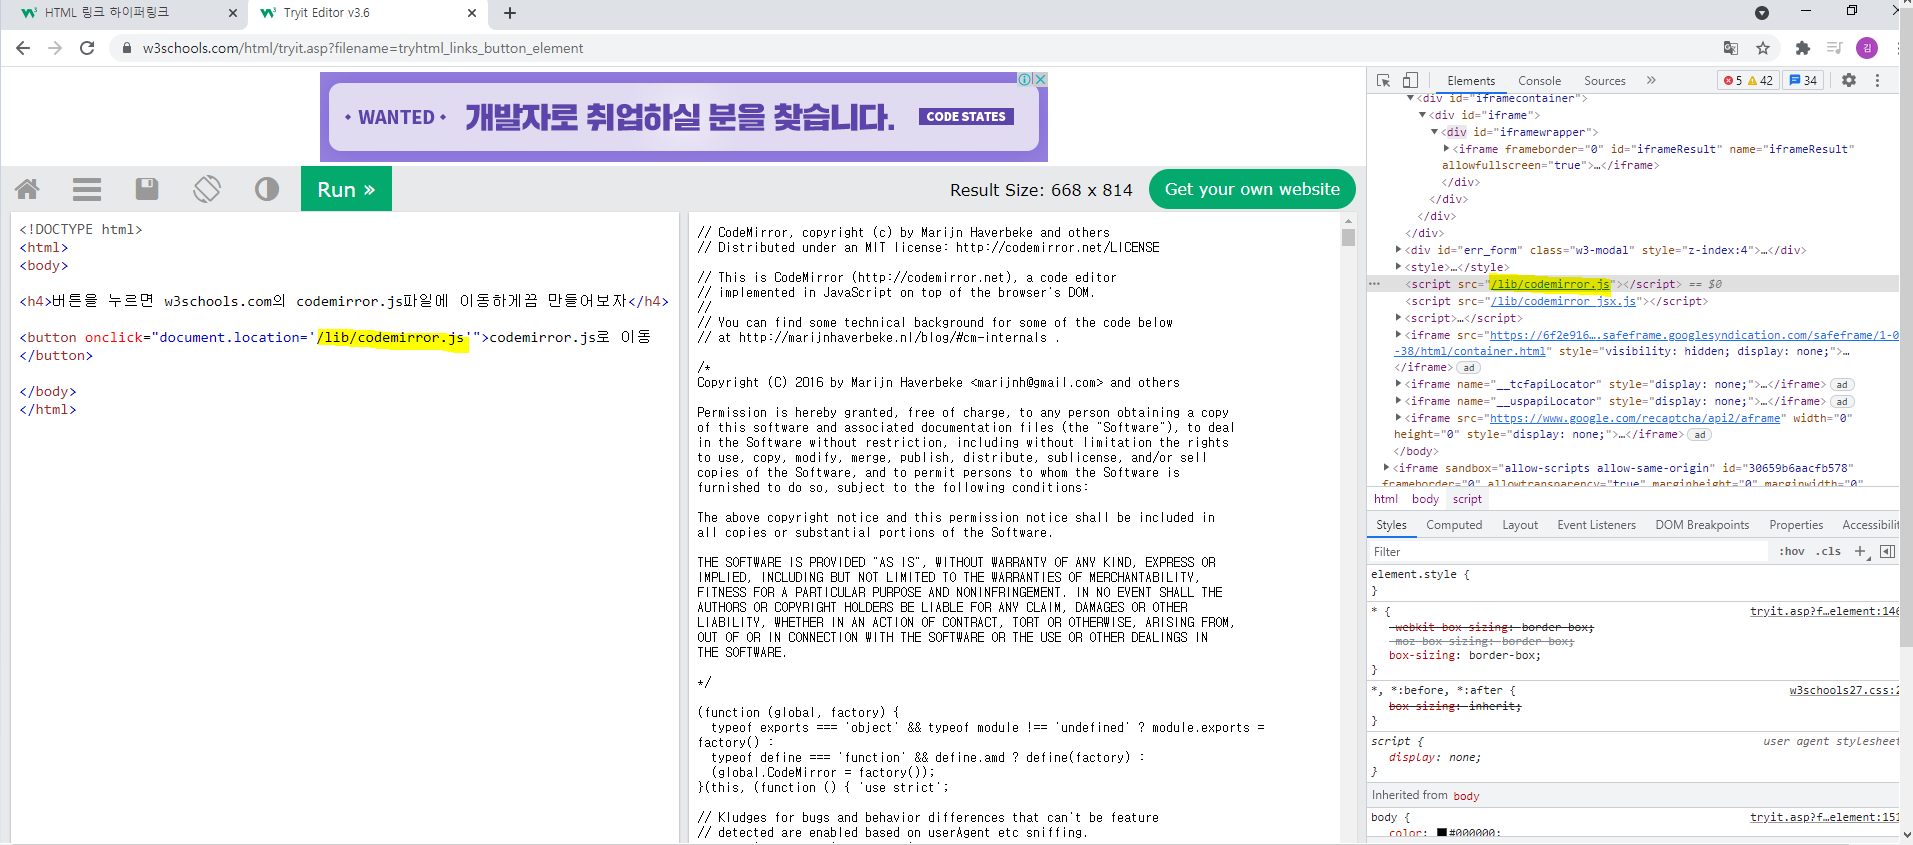This screenshot has width=1913, height=845.
Task: Add a new style rule with plus
Action: 1860,552
